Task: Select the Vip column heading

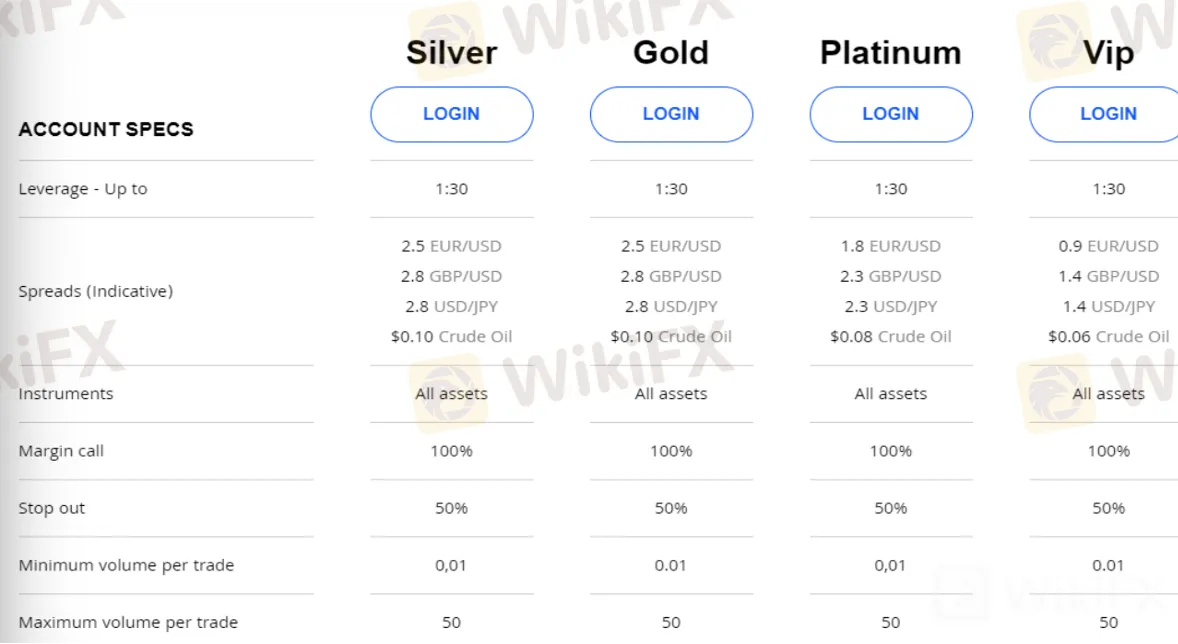Action: [x=1109, y=53]
